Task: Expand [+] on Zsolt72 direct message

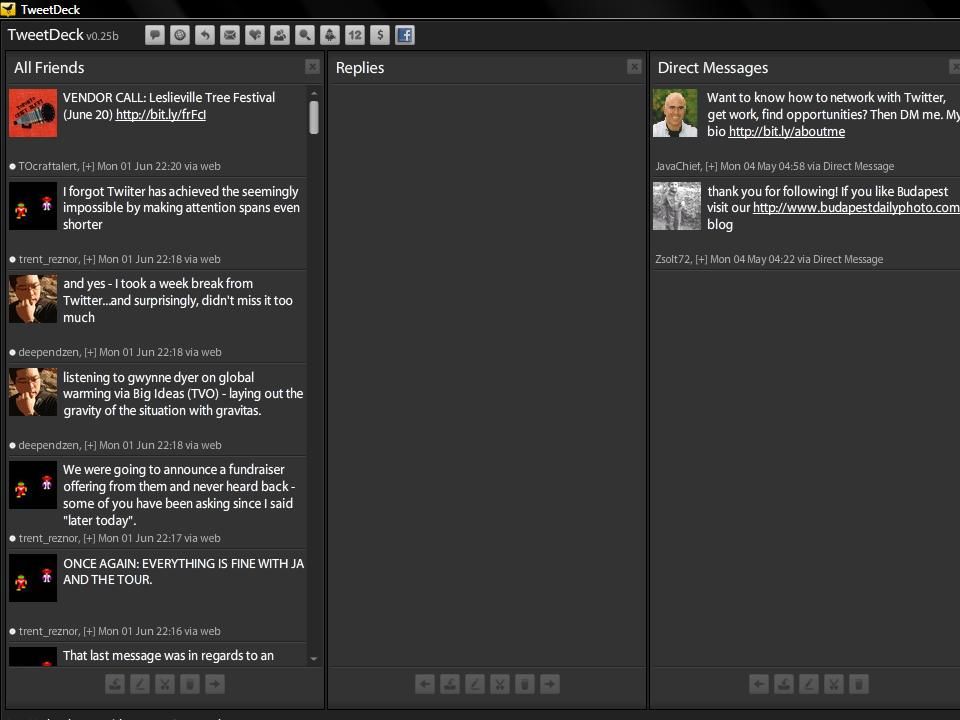Action: (x=701, y=260)
